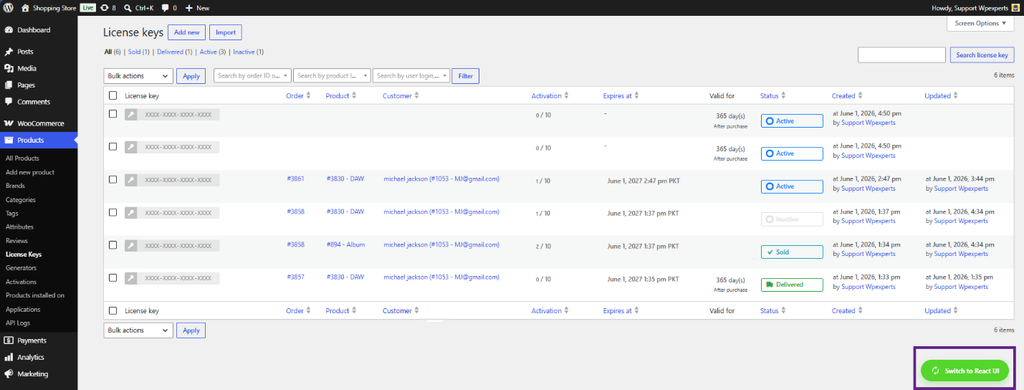Select the checkbox for order #3857 row
Screen dimensions: 1024x390
coord(113,277)
